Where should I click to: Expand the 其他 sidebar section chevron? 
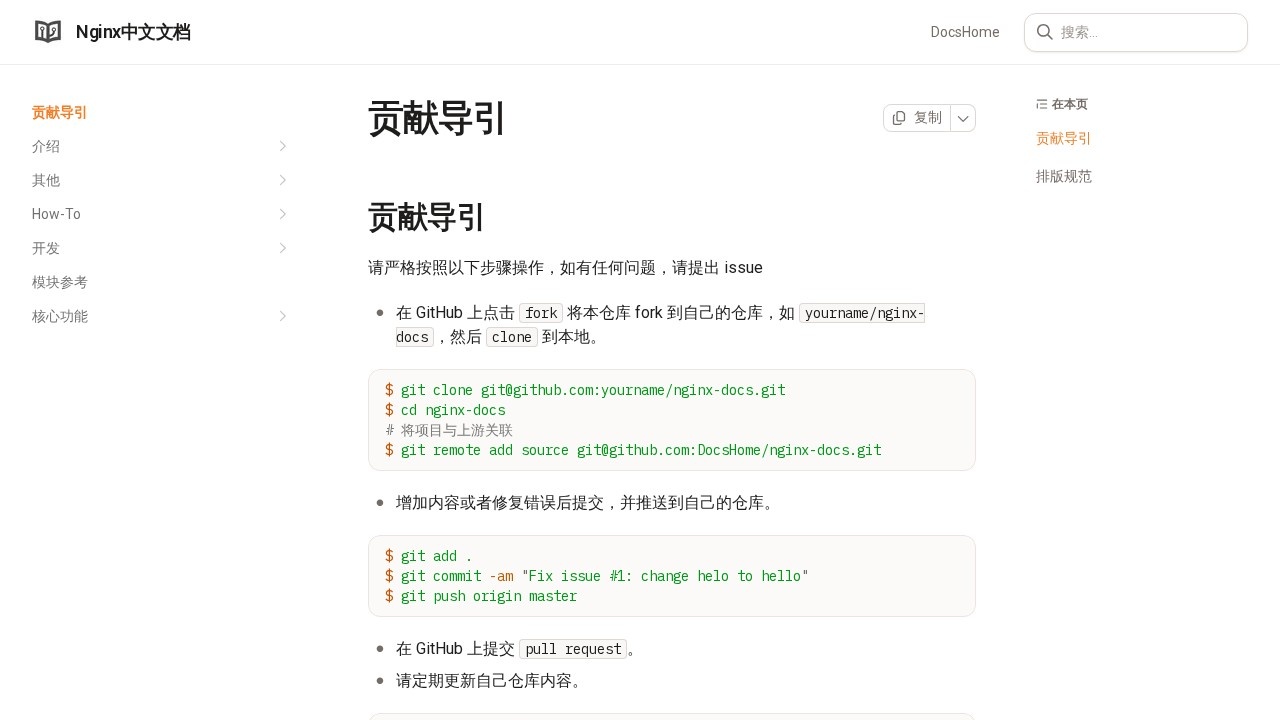(283, 180)
